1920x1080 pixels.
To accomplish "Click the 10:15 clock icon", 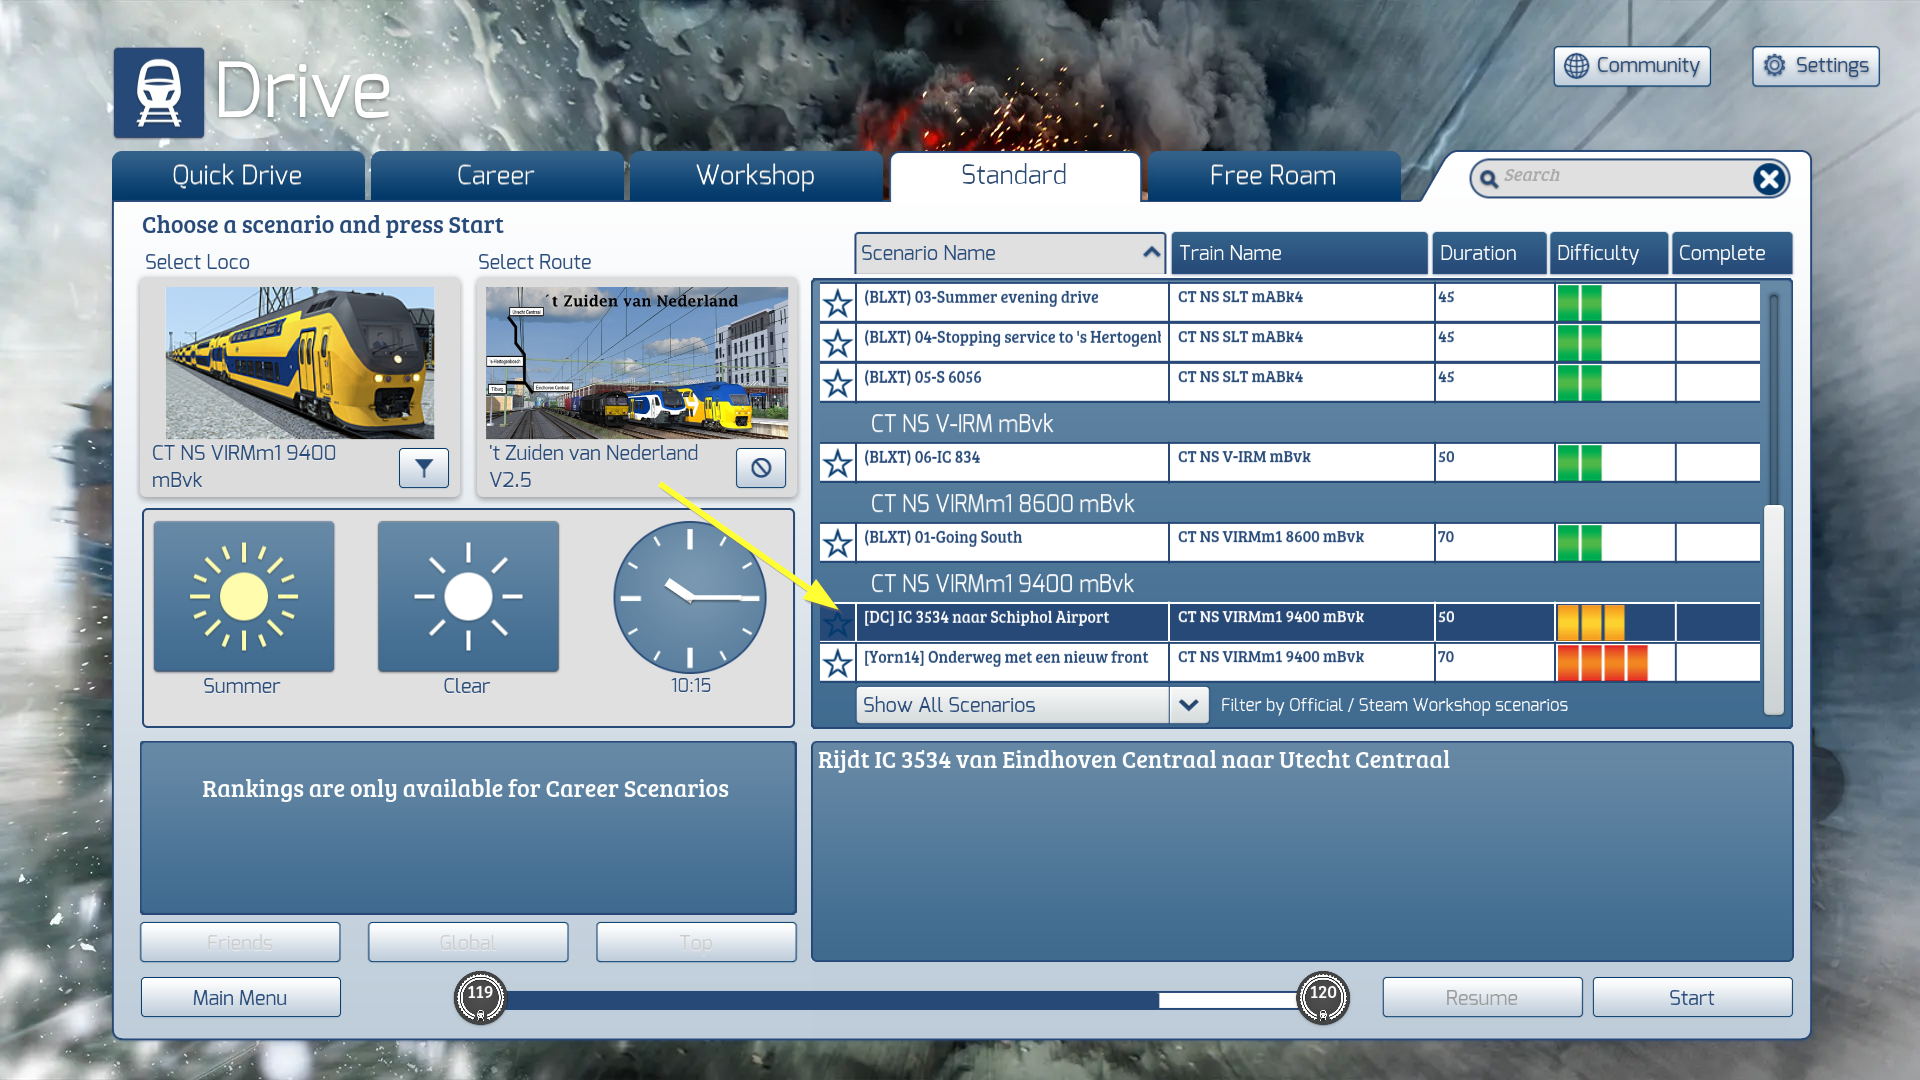I will (690, 597).
